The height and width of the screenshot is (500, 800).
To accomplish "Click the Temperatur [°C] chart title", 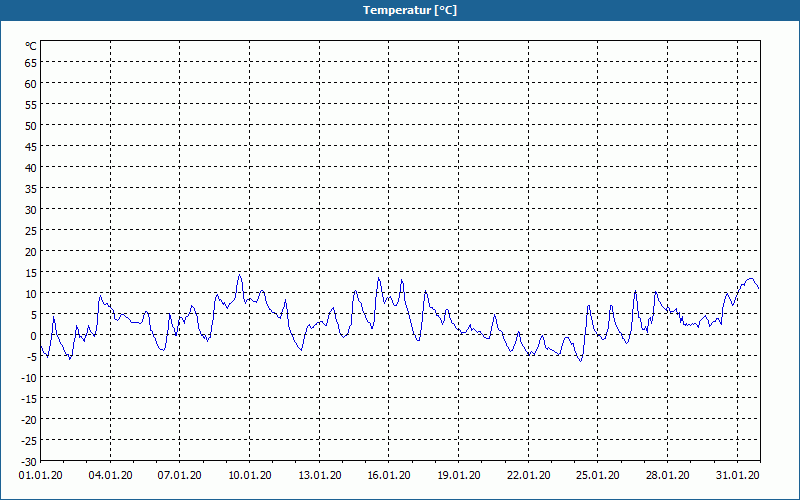I will pyautogui.click(x=410, y=10).
